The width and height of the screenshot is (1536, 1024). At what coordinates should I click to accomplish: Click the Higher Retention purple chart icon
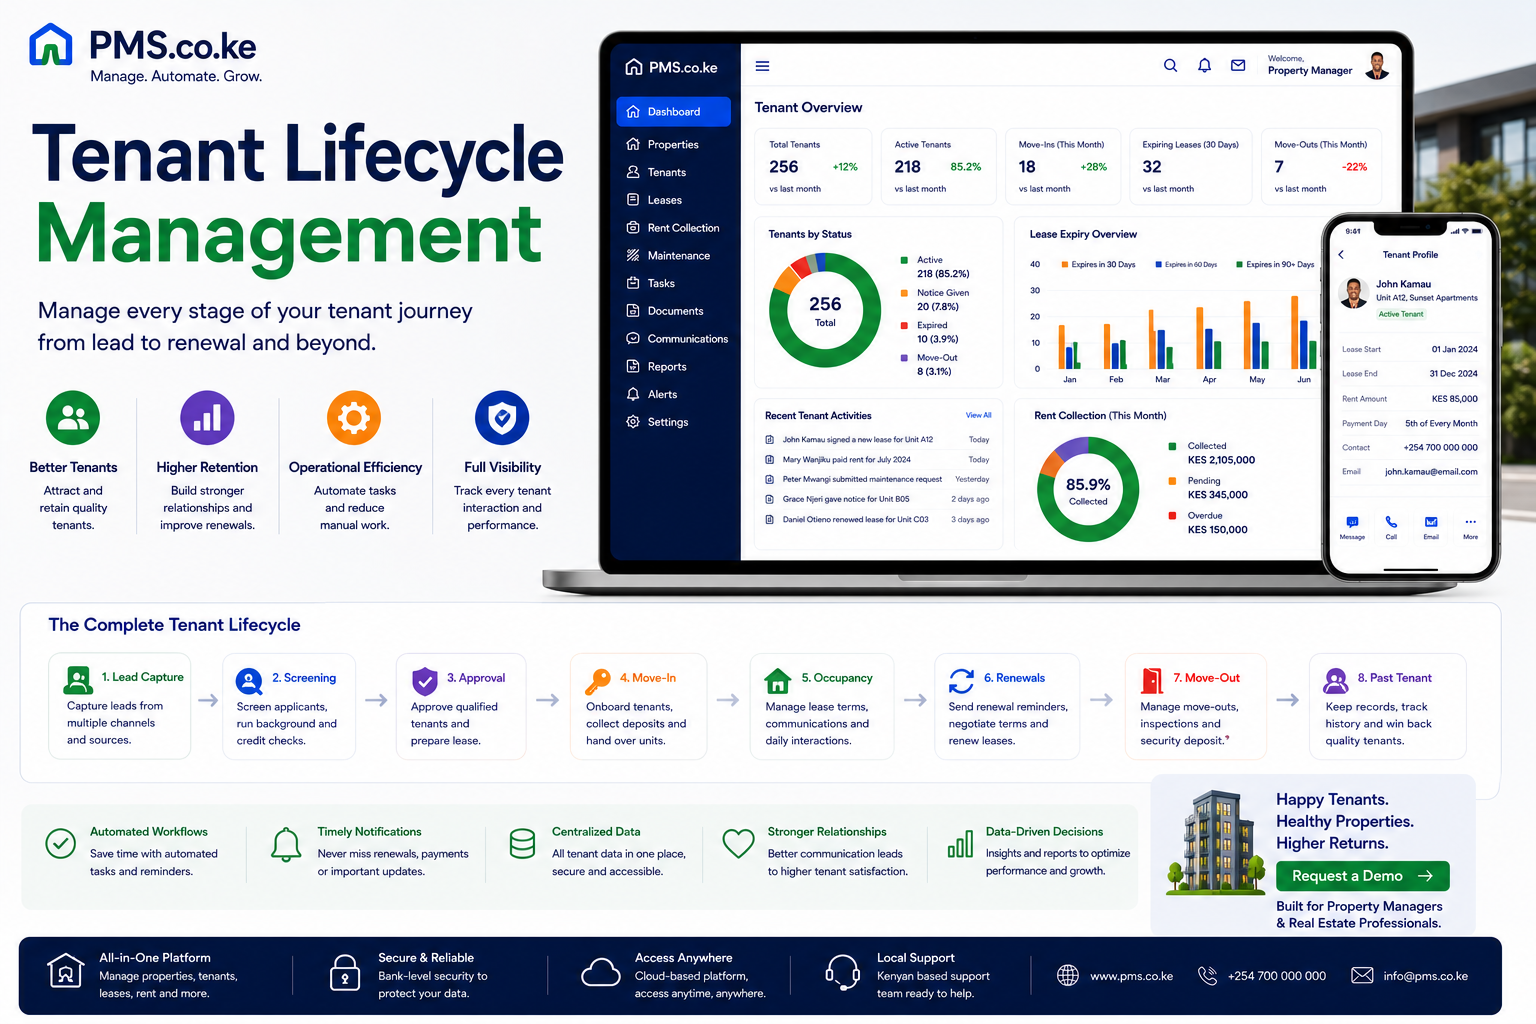tap(207, 418)
